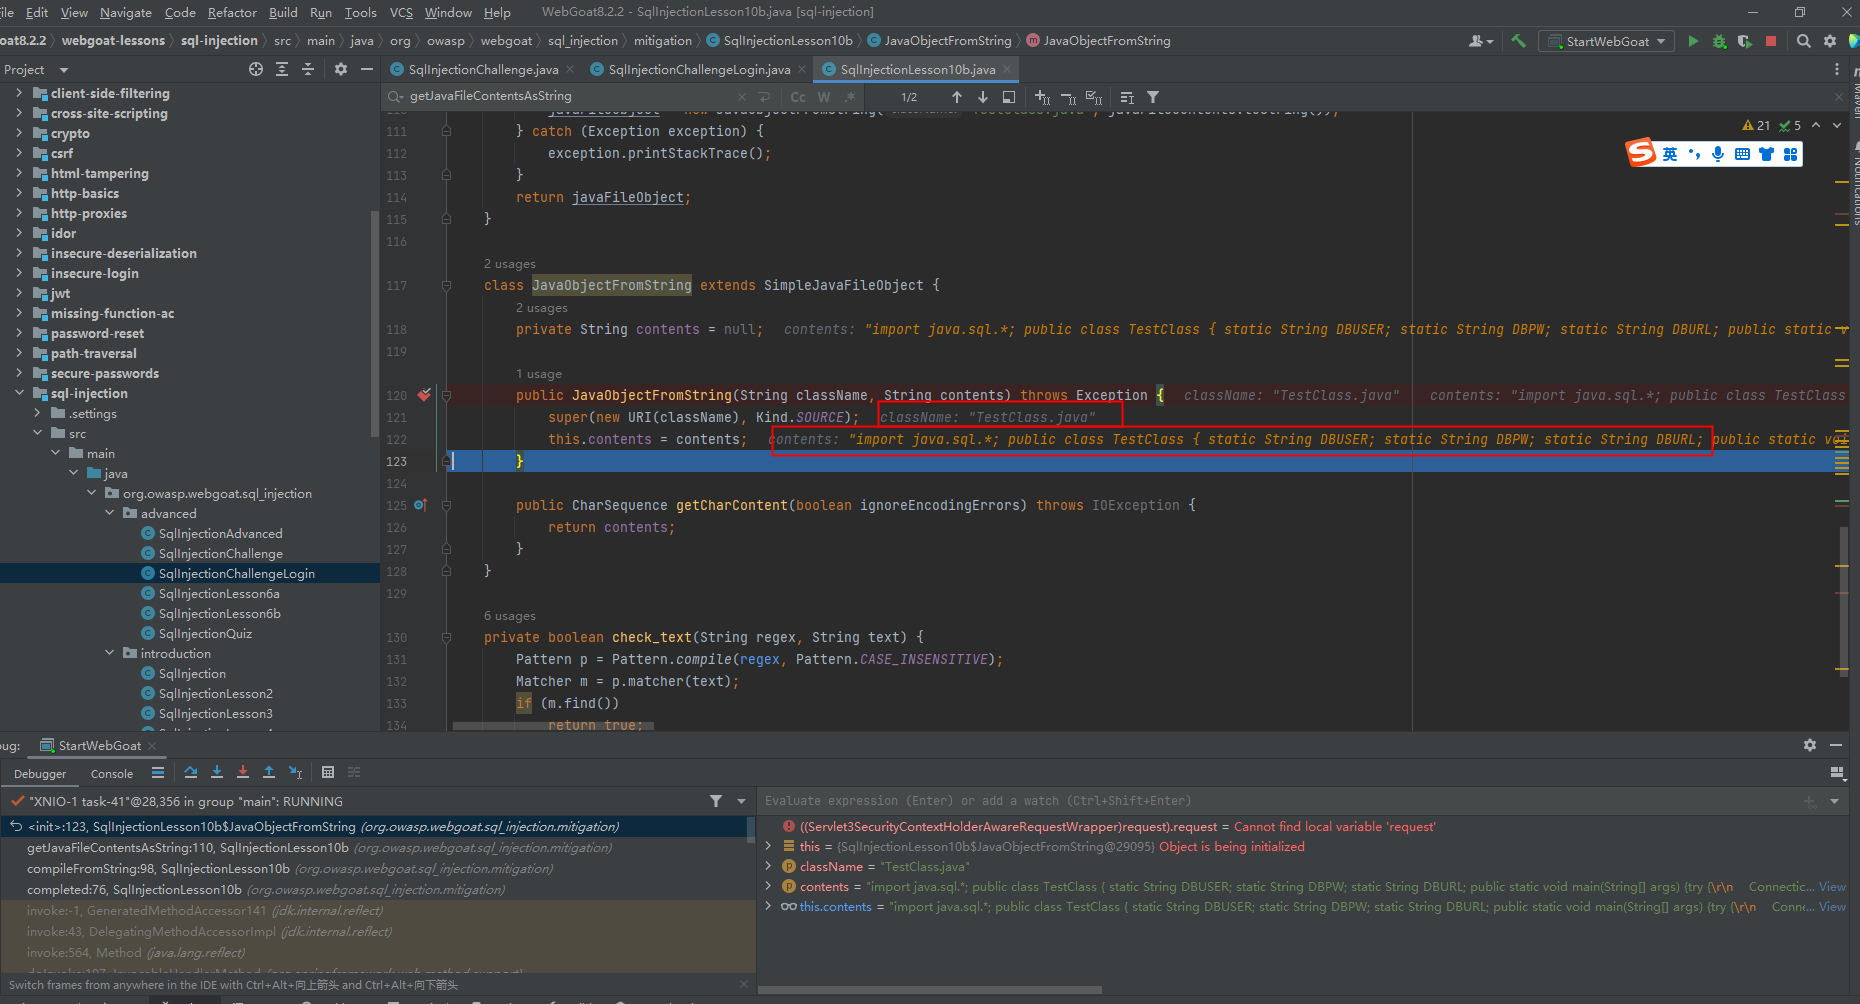Open Project panel options gear
The height and width of the screenshot is (1004, 1860).
[341, 69]
